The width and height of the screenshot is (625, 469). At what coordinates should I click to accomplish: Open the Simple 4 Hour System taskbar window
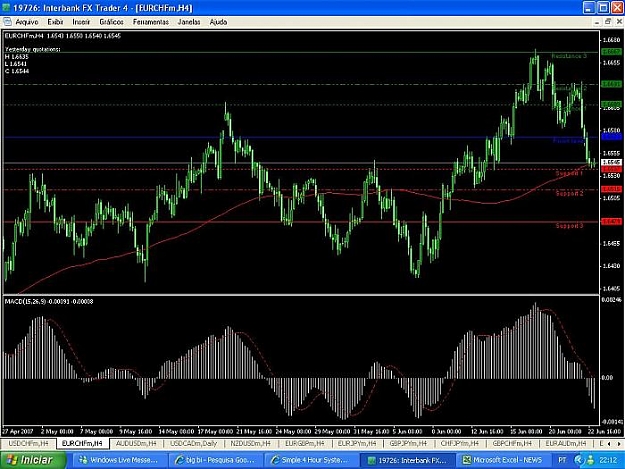(311, 460)
